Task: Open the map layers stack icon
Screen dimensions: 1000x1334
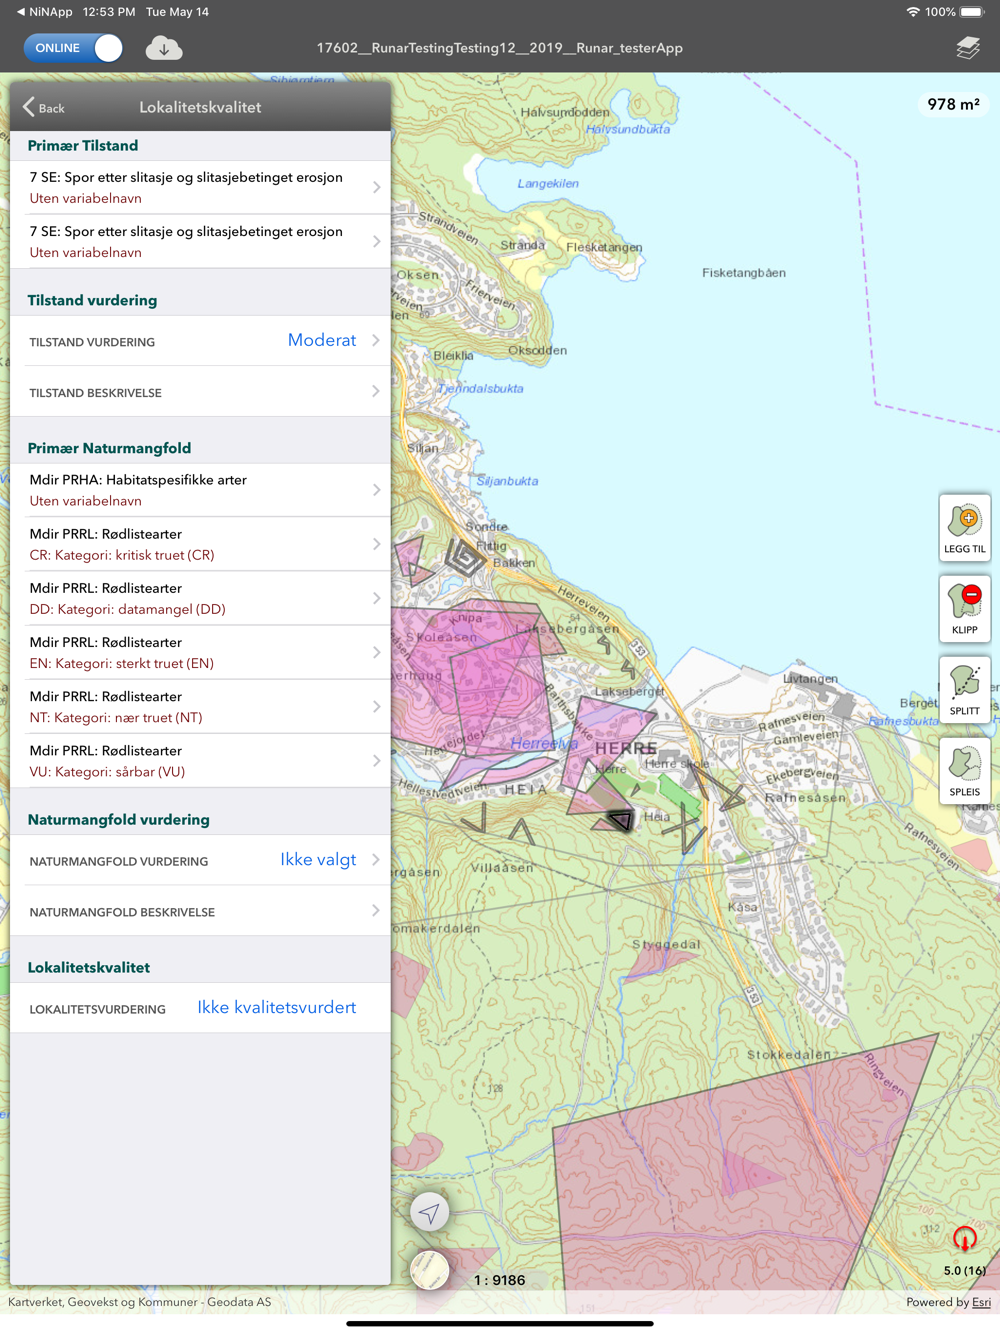Action: (x=967, y=48)
